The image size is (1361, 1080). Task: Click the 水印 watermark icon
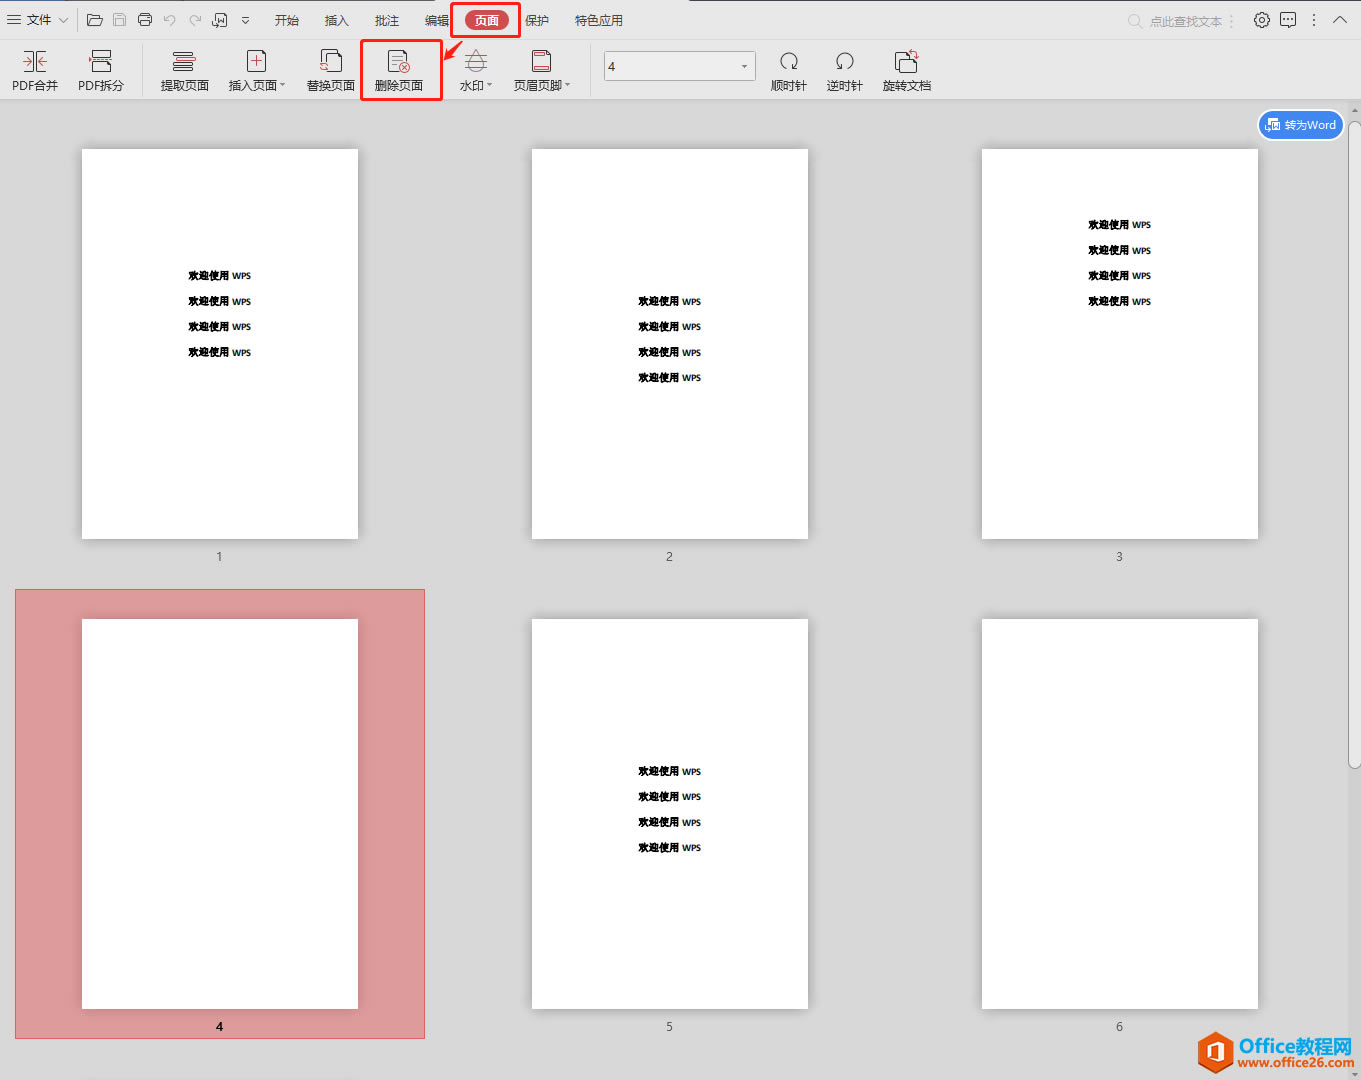pyautogui.click(x=476, y=61)
